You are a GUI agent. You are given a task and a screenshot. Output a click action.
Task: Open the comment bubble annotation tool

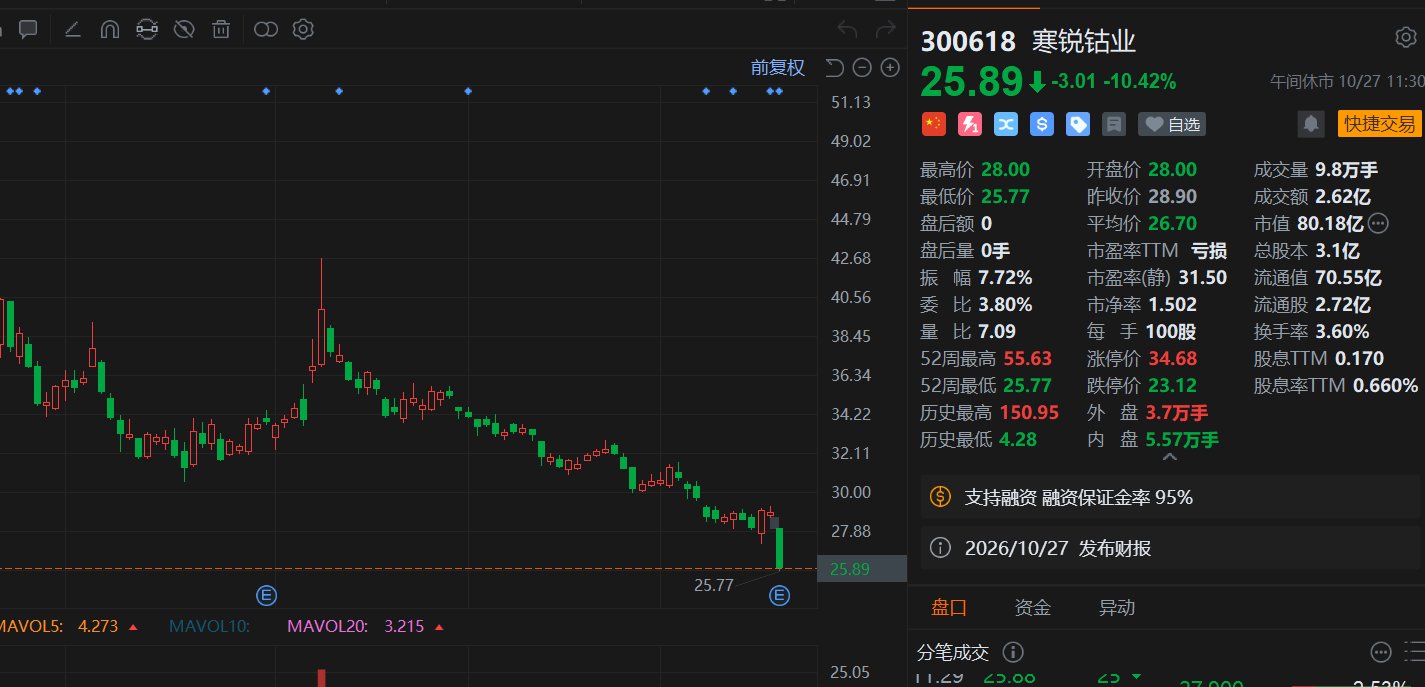(x=28, y=29)
